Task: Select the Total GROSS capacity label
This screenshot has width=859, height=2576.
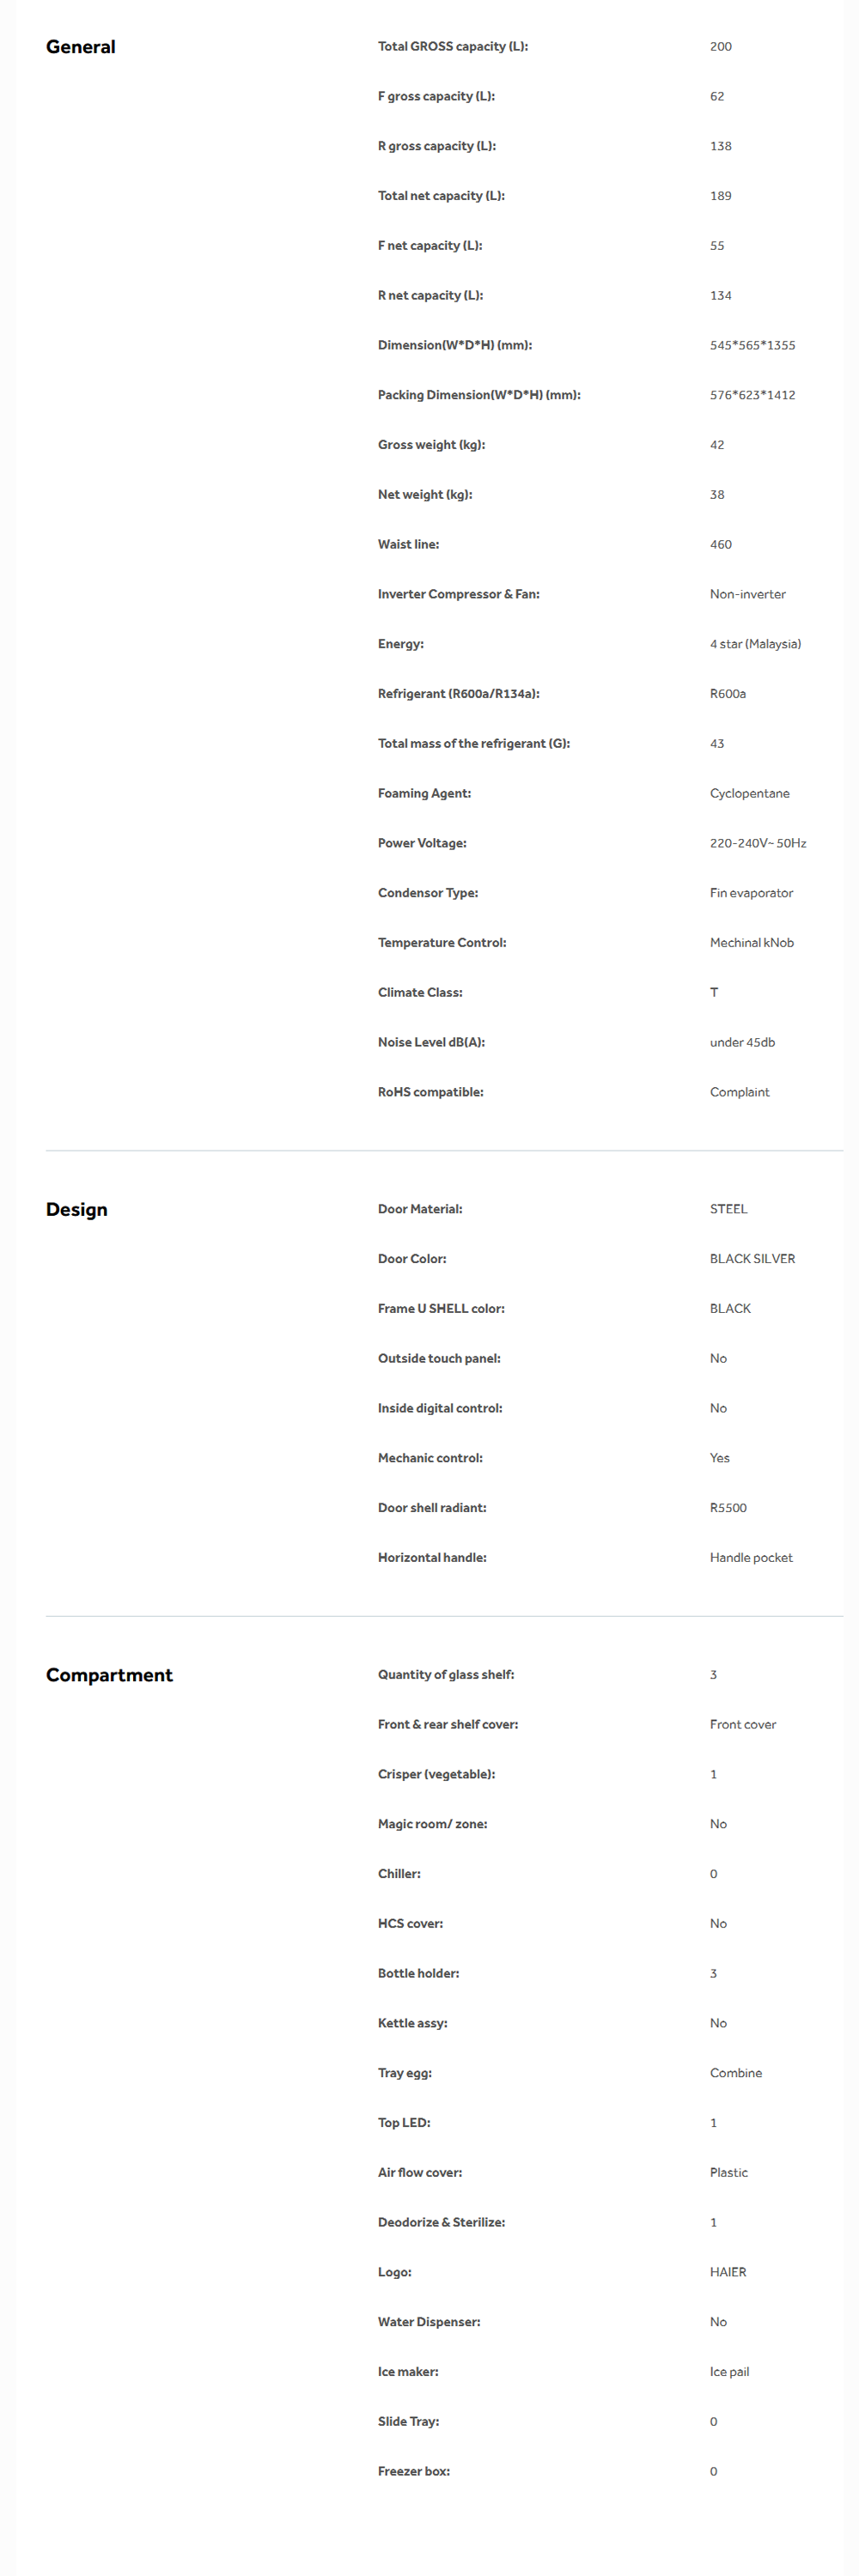Action: point(452,46)
